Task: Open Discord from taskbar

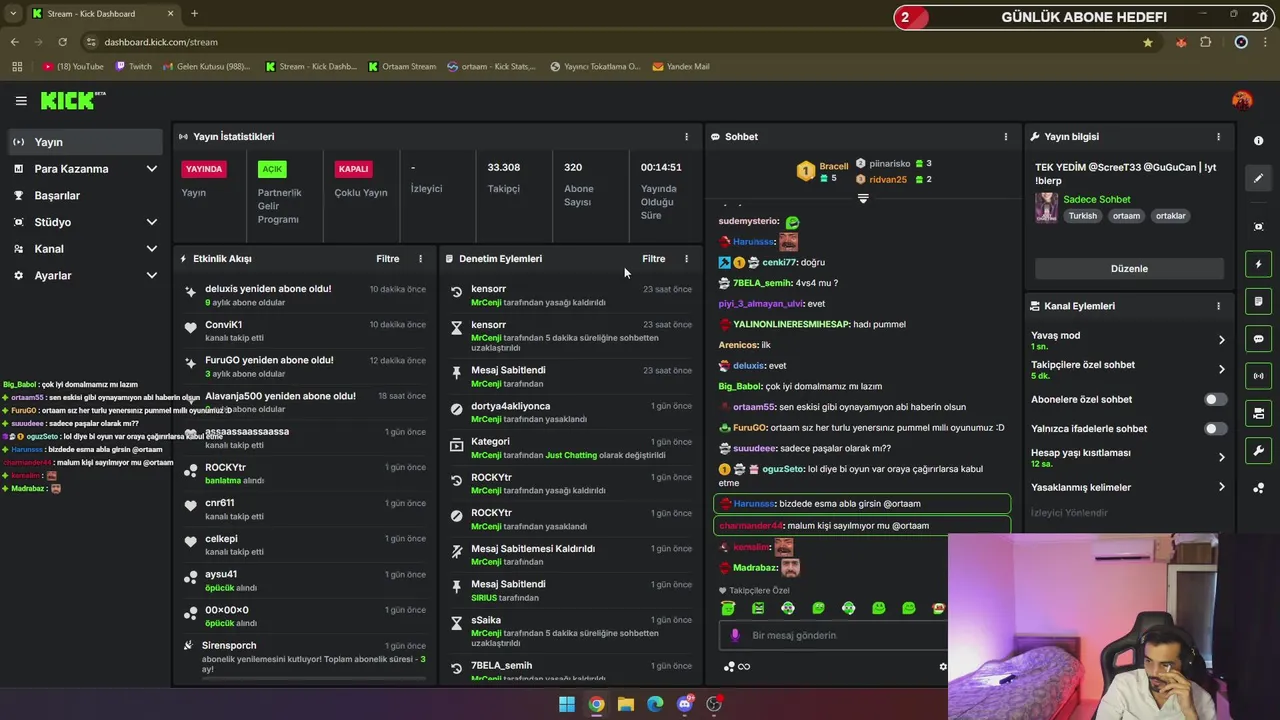Action: click(685, 704)
